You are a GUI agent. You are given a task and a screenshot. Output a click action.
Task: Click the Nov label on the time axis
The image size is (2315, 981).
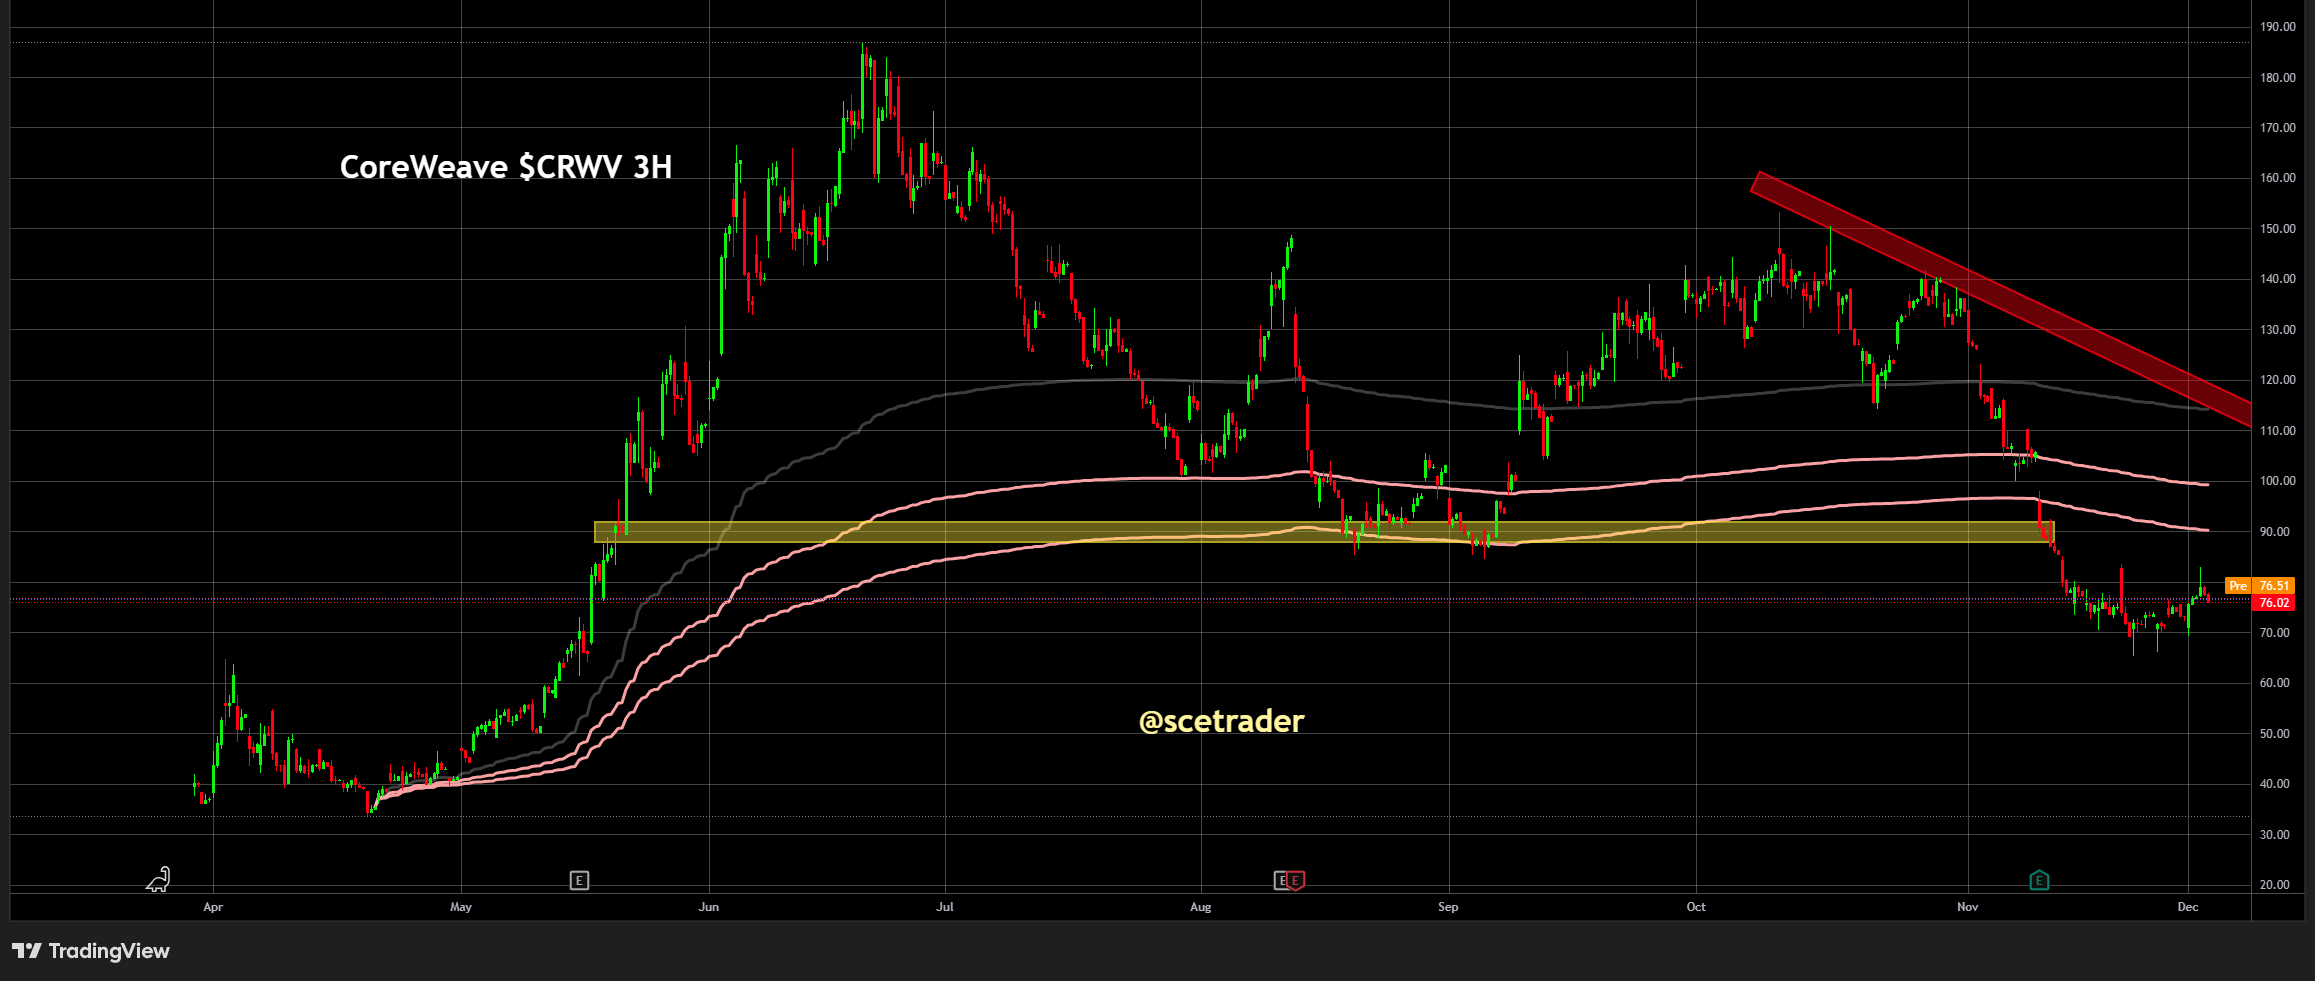(1968, 907)
